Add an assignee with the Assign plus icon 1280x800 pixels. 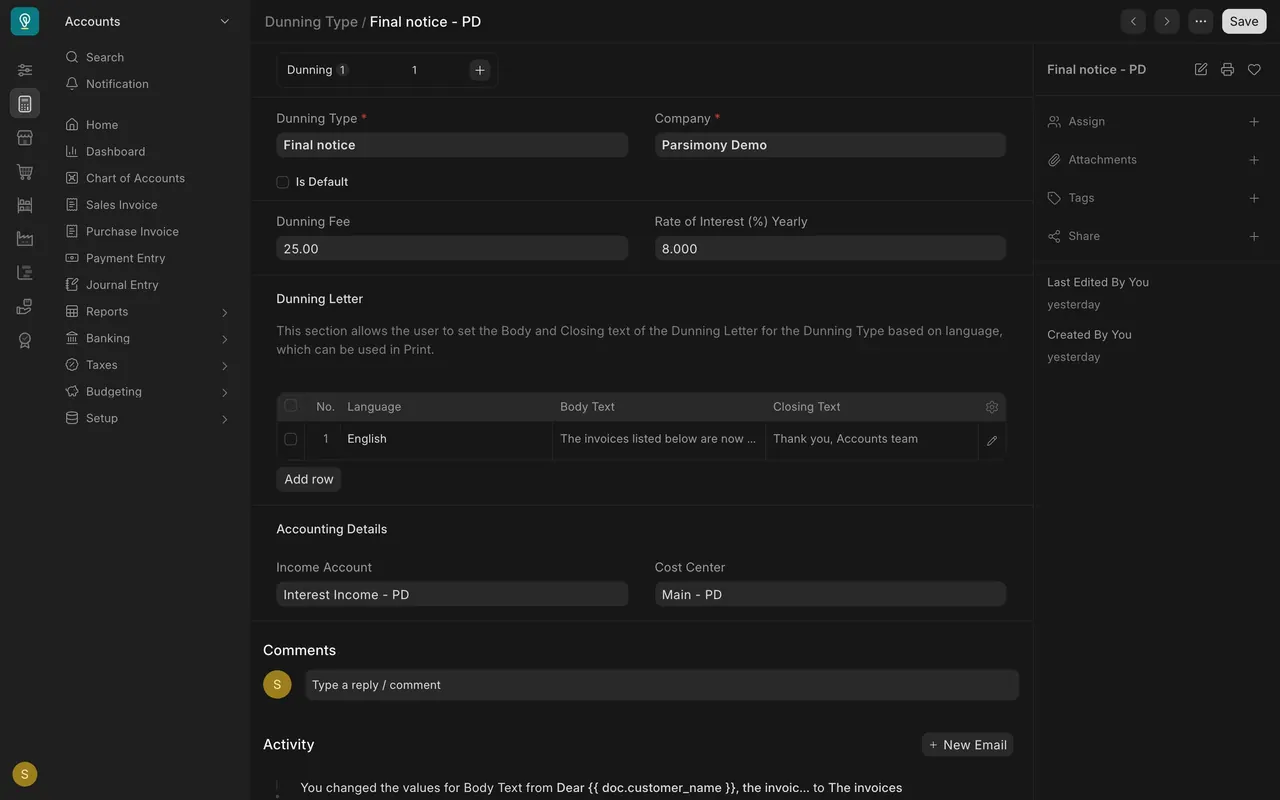tap(1254, 122)
